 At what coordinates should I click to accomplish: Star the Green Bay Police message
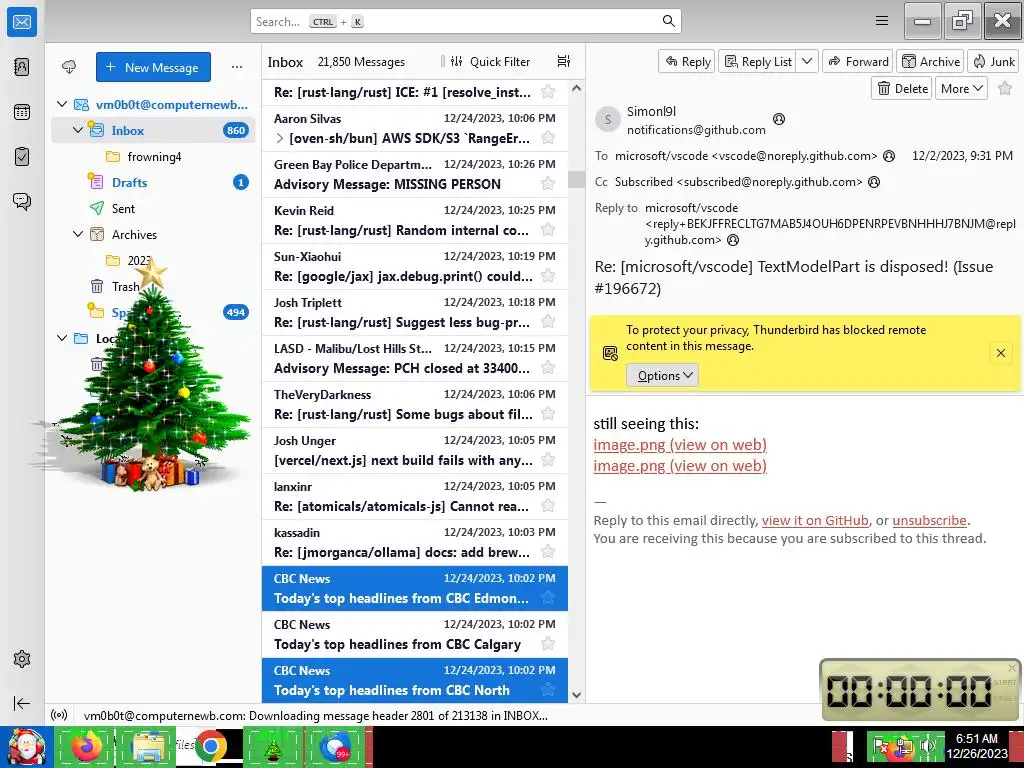pyautogui.click(x=548, y=184)
